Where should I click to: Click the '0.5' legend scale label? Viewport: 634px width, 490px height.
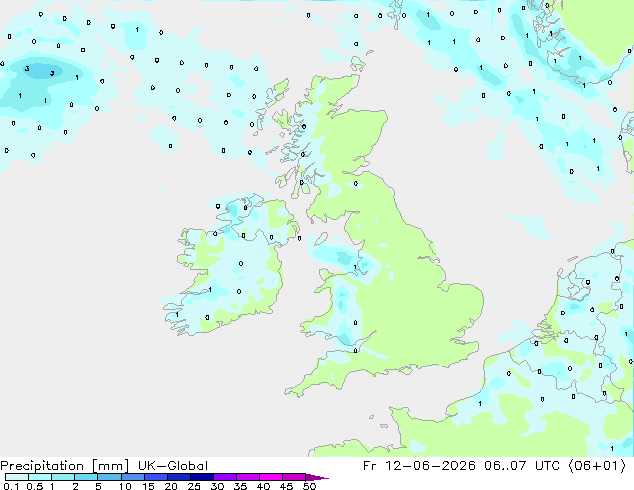[x=34, y=486]
